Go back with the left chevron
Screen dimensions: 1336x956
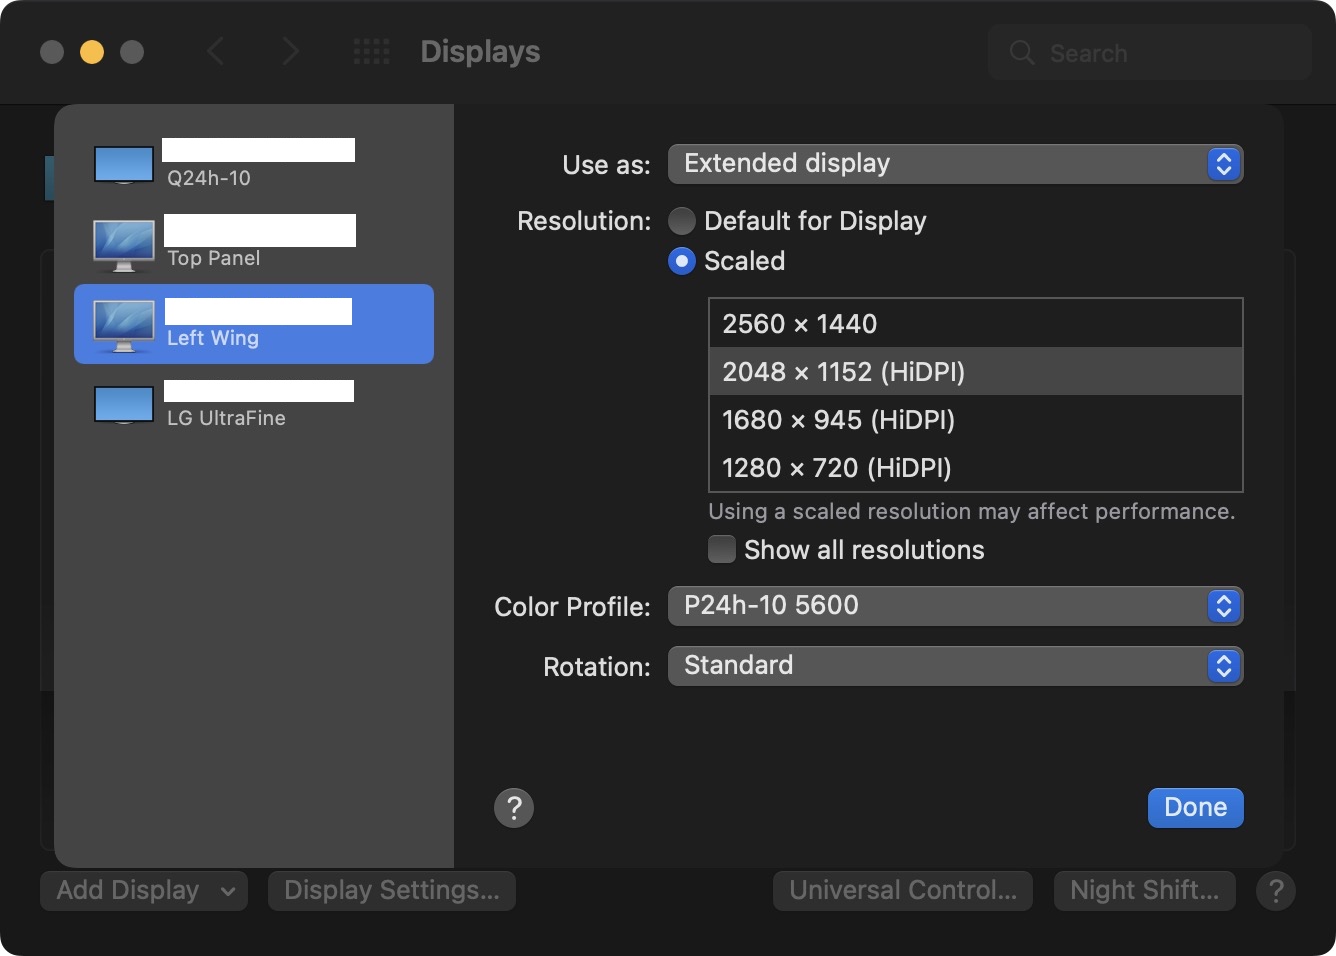click(215, 52)
